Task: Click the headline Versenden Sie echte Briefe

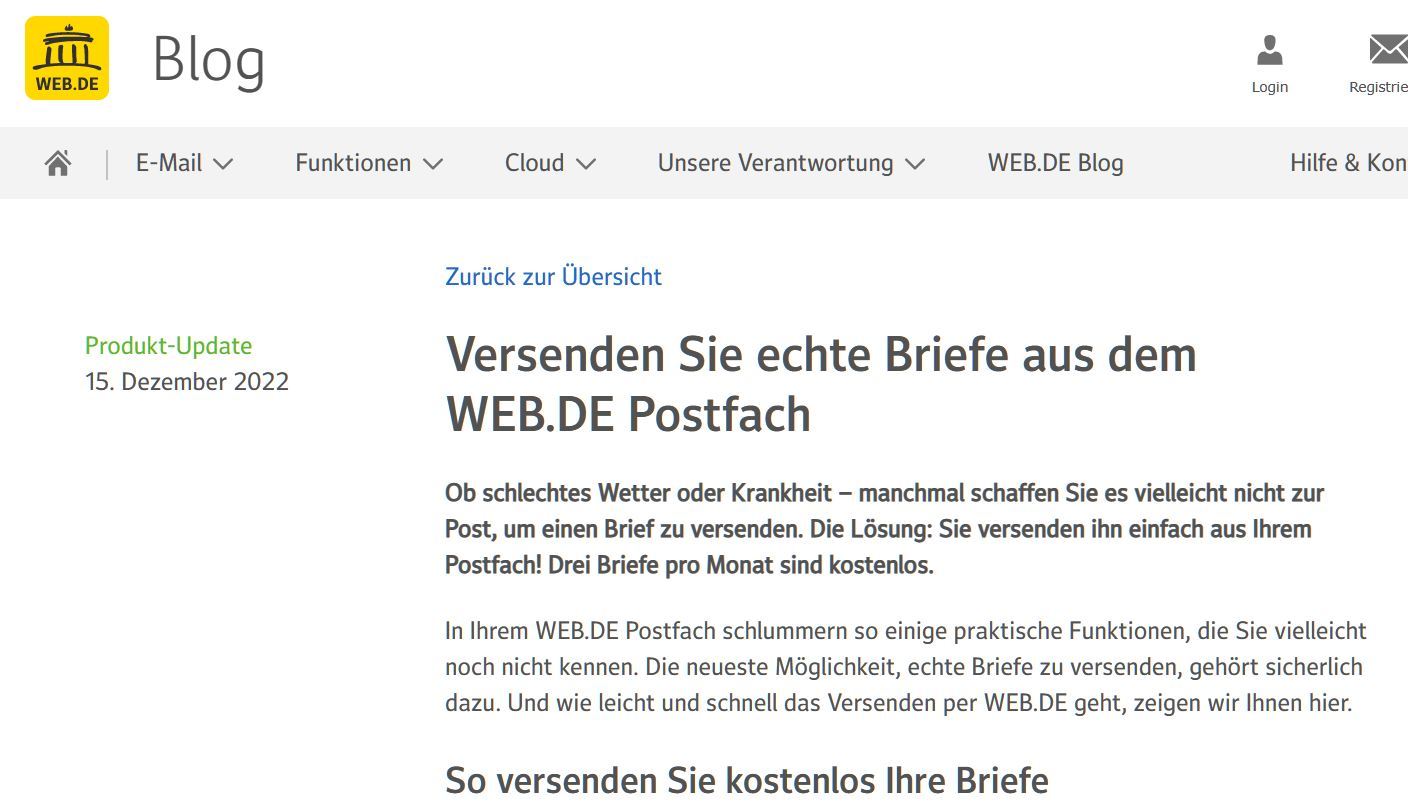Action: (x=821, y=384)
